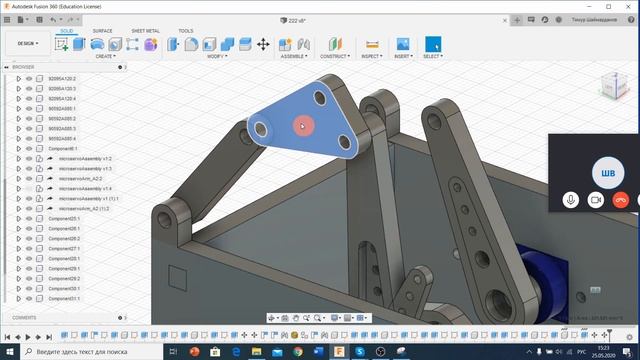Click the Insert image icon

pos(403,44)
